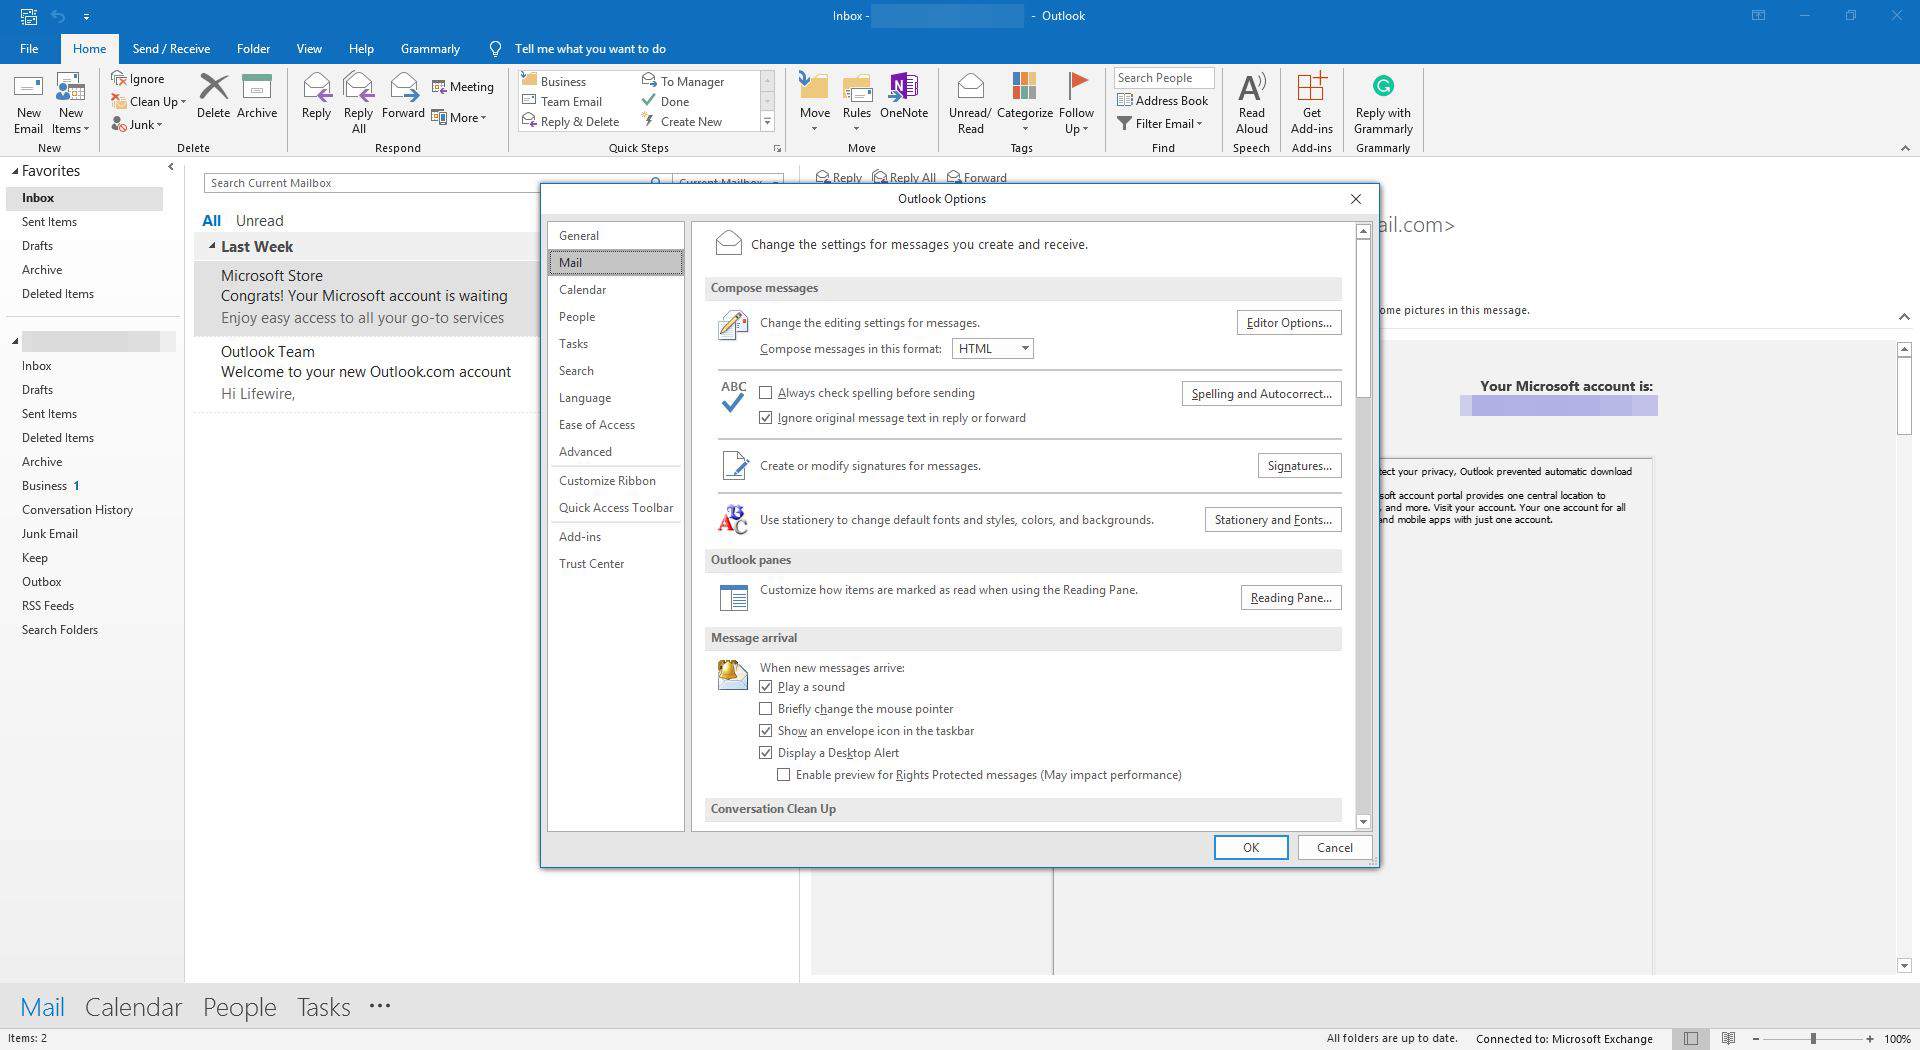
Task: Toggle Show an envelope icon in taskbar
Action: [x=766, y=731]
